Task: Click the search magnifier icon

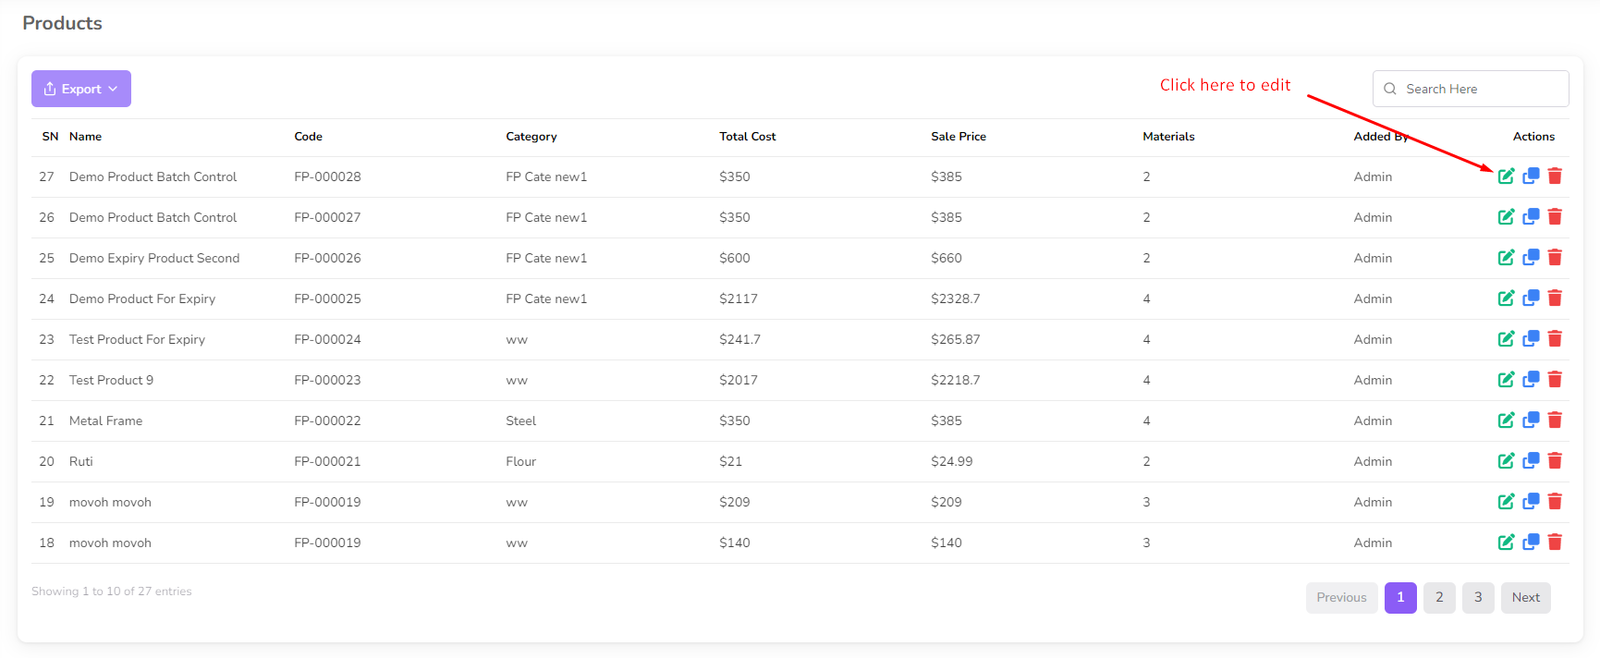Action: tap(1390, 89)
